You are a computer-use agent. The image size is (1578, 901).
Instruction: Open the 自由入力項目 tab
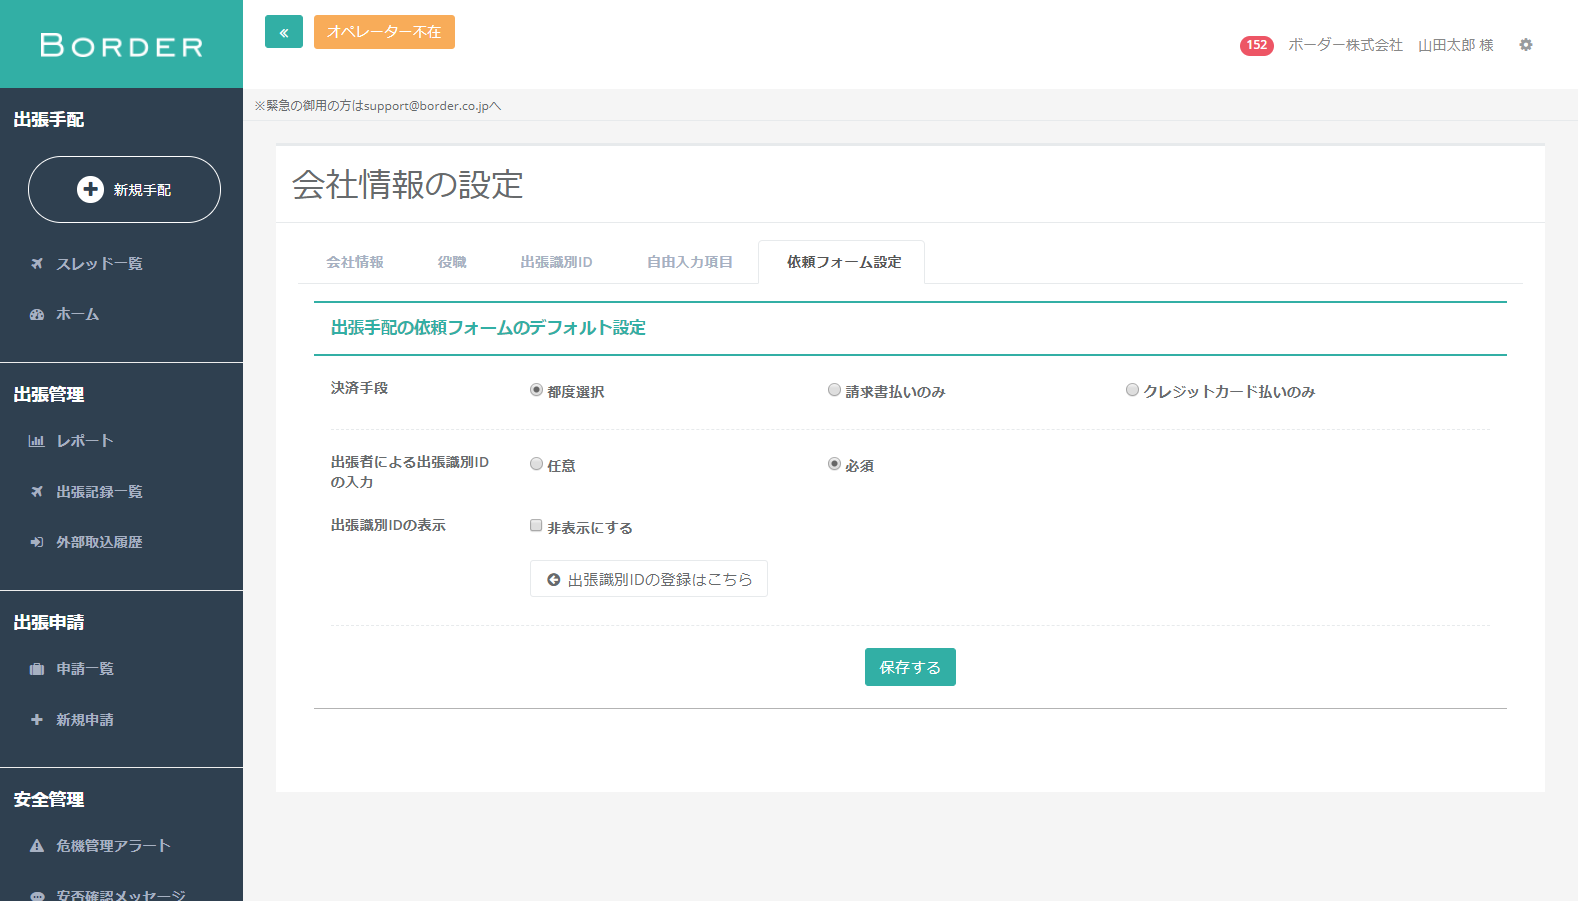(689, 262)
